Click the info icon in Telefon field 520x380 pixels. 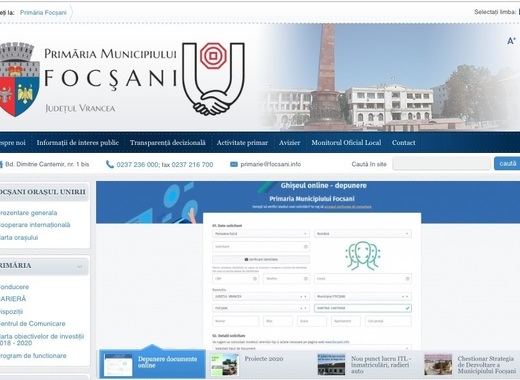pos(306,279)
